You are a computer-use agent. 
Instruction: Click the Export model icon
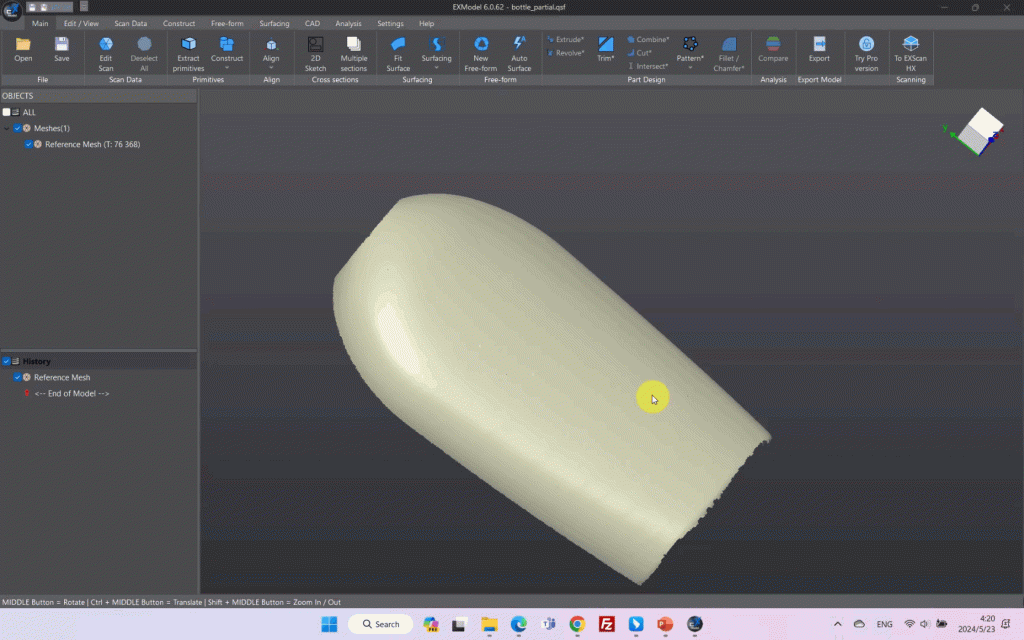point(819,44)
